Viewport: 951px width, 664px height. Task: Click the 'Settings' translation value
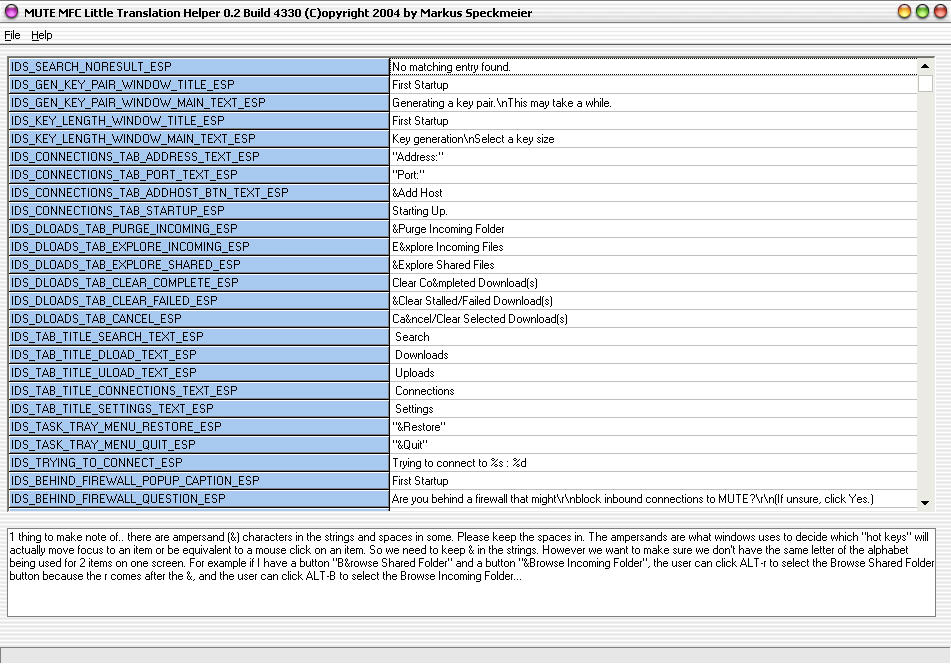[653, 409]
